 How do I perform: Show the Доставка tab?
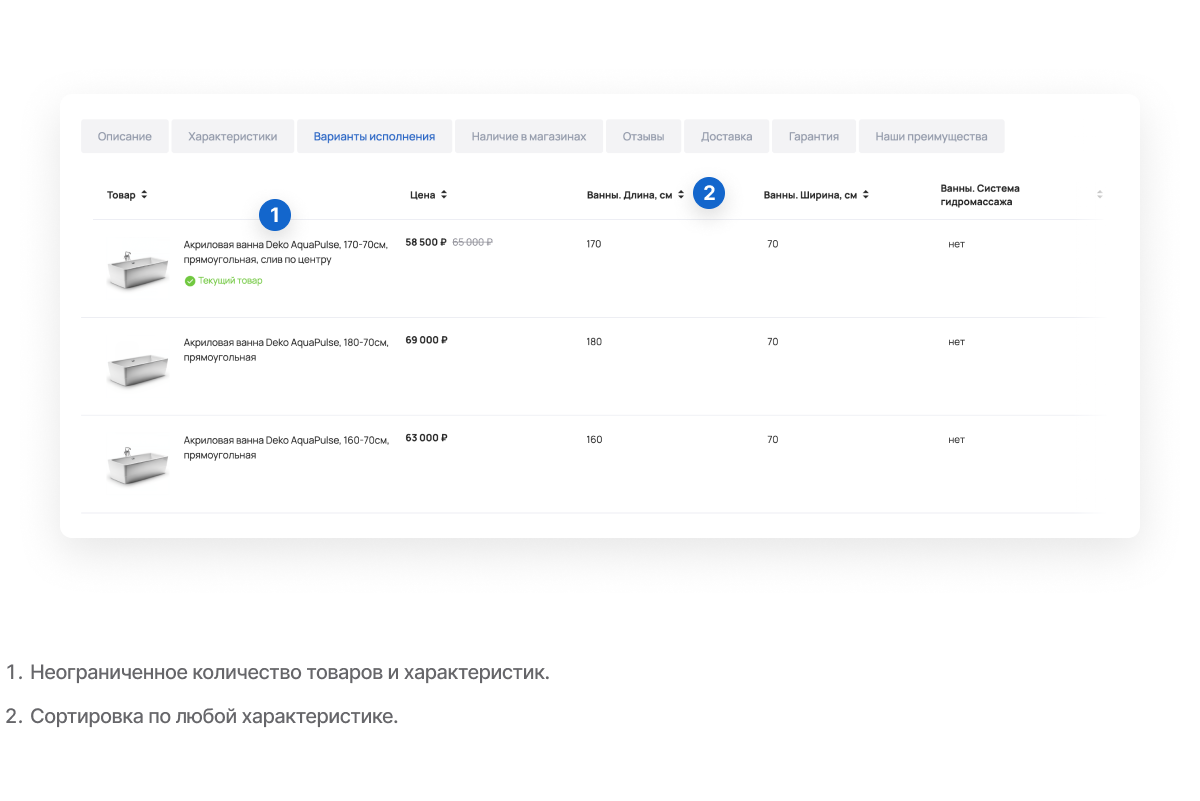[726, 137]
